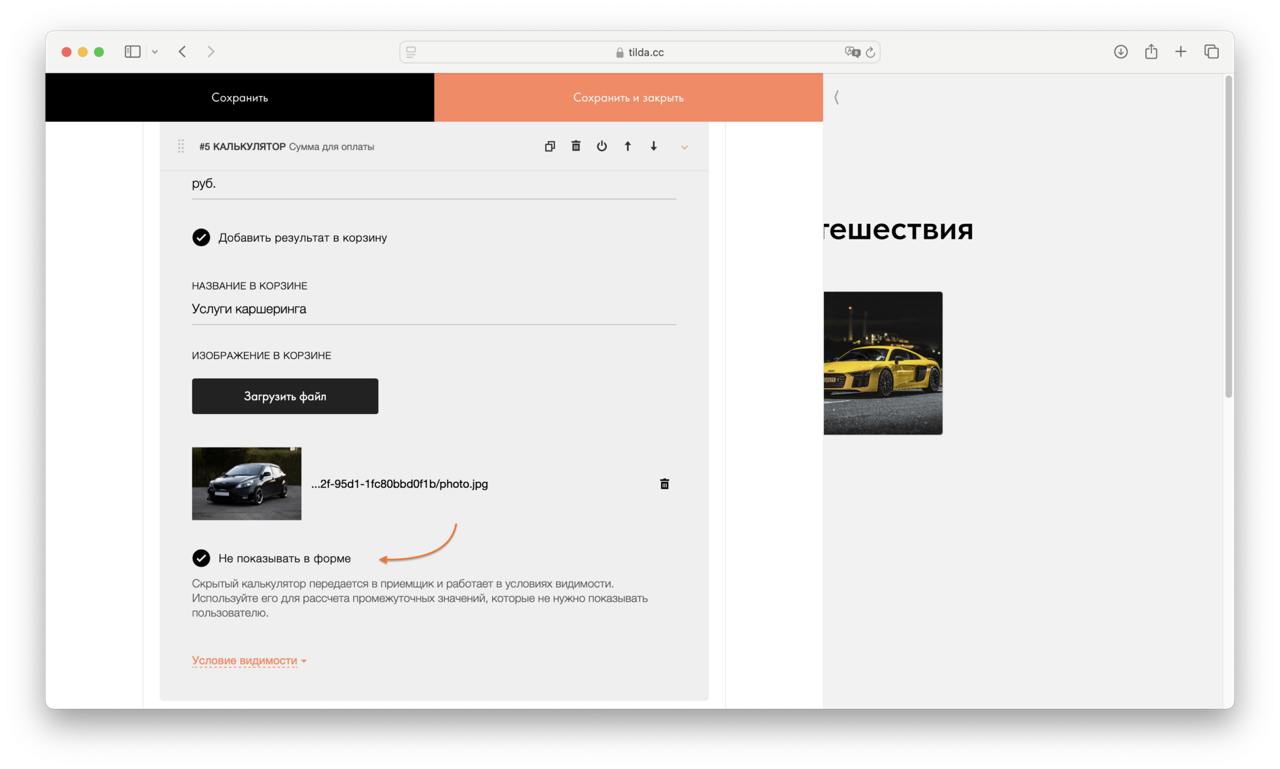
Task: Uncheck Добавить результат в корзину
Action: pyautogui.click(x=201, y=238)
